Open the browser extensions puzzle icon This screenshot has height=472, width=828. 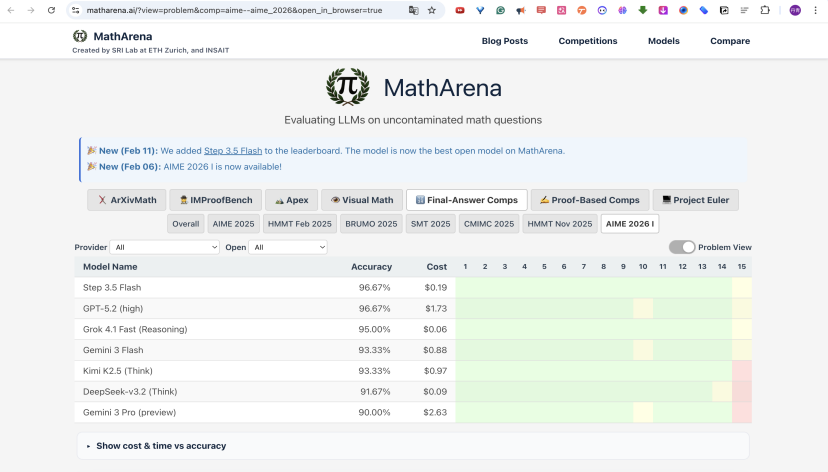pos(765,10)
